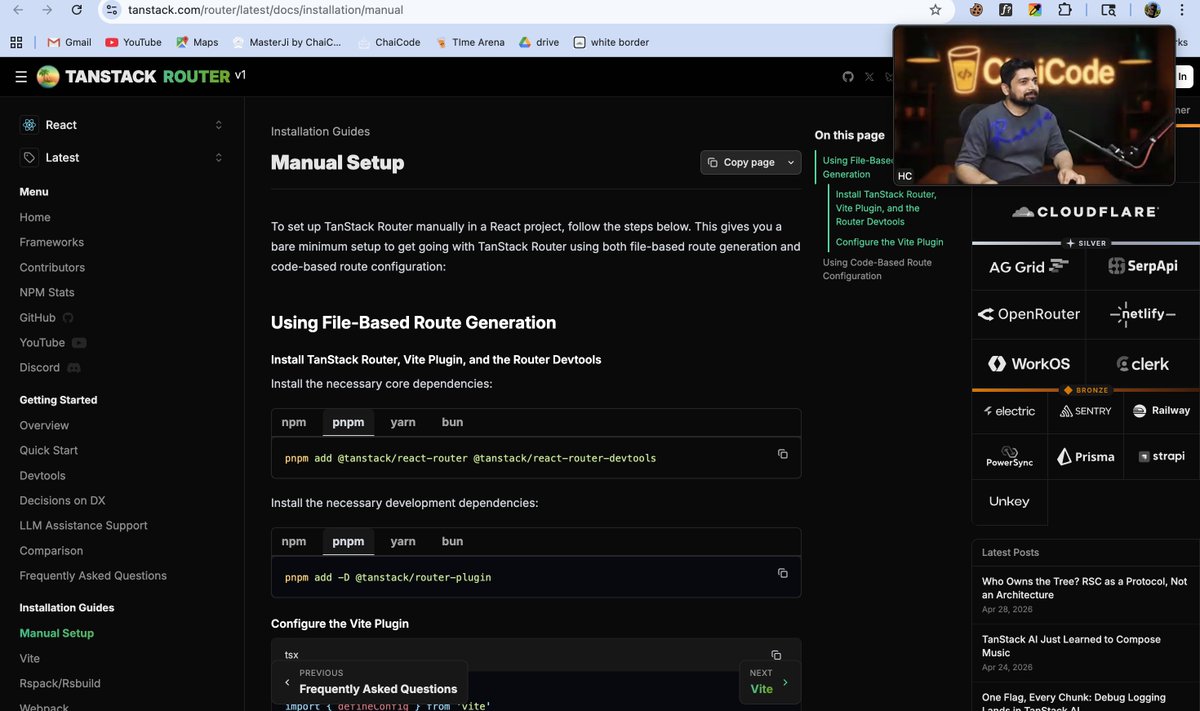
Task: Open the Gmail bookmark
Action: click(x=69, y=42)
